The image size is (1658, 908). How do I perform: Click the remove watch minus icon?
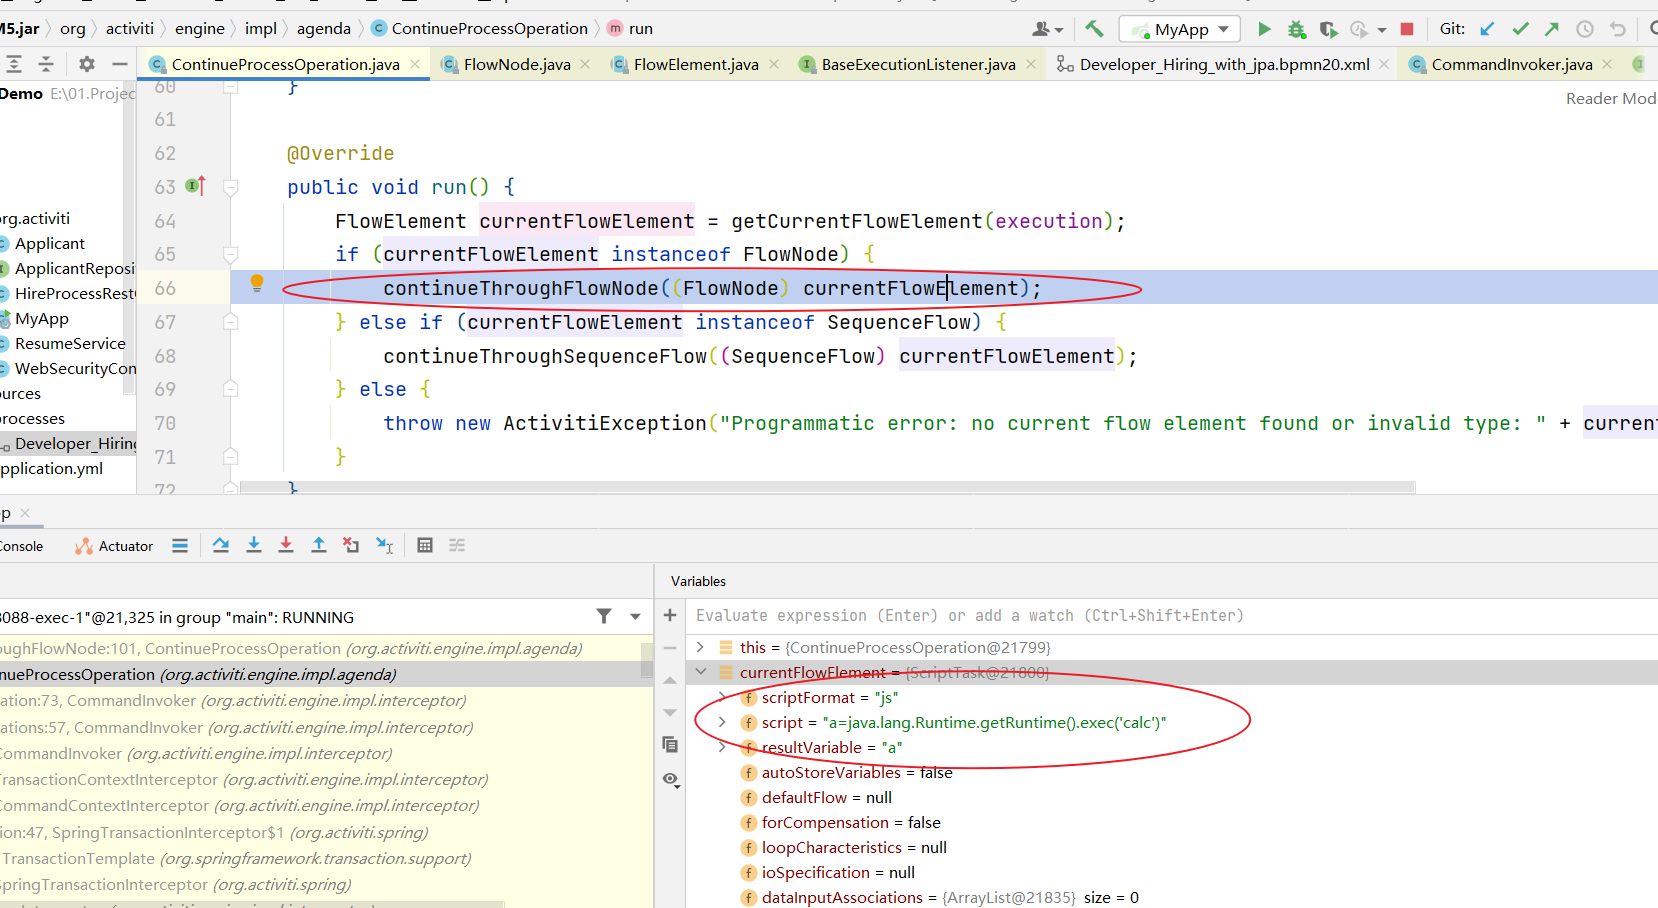coord(670,647)
